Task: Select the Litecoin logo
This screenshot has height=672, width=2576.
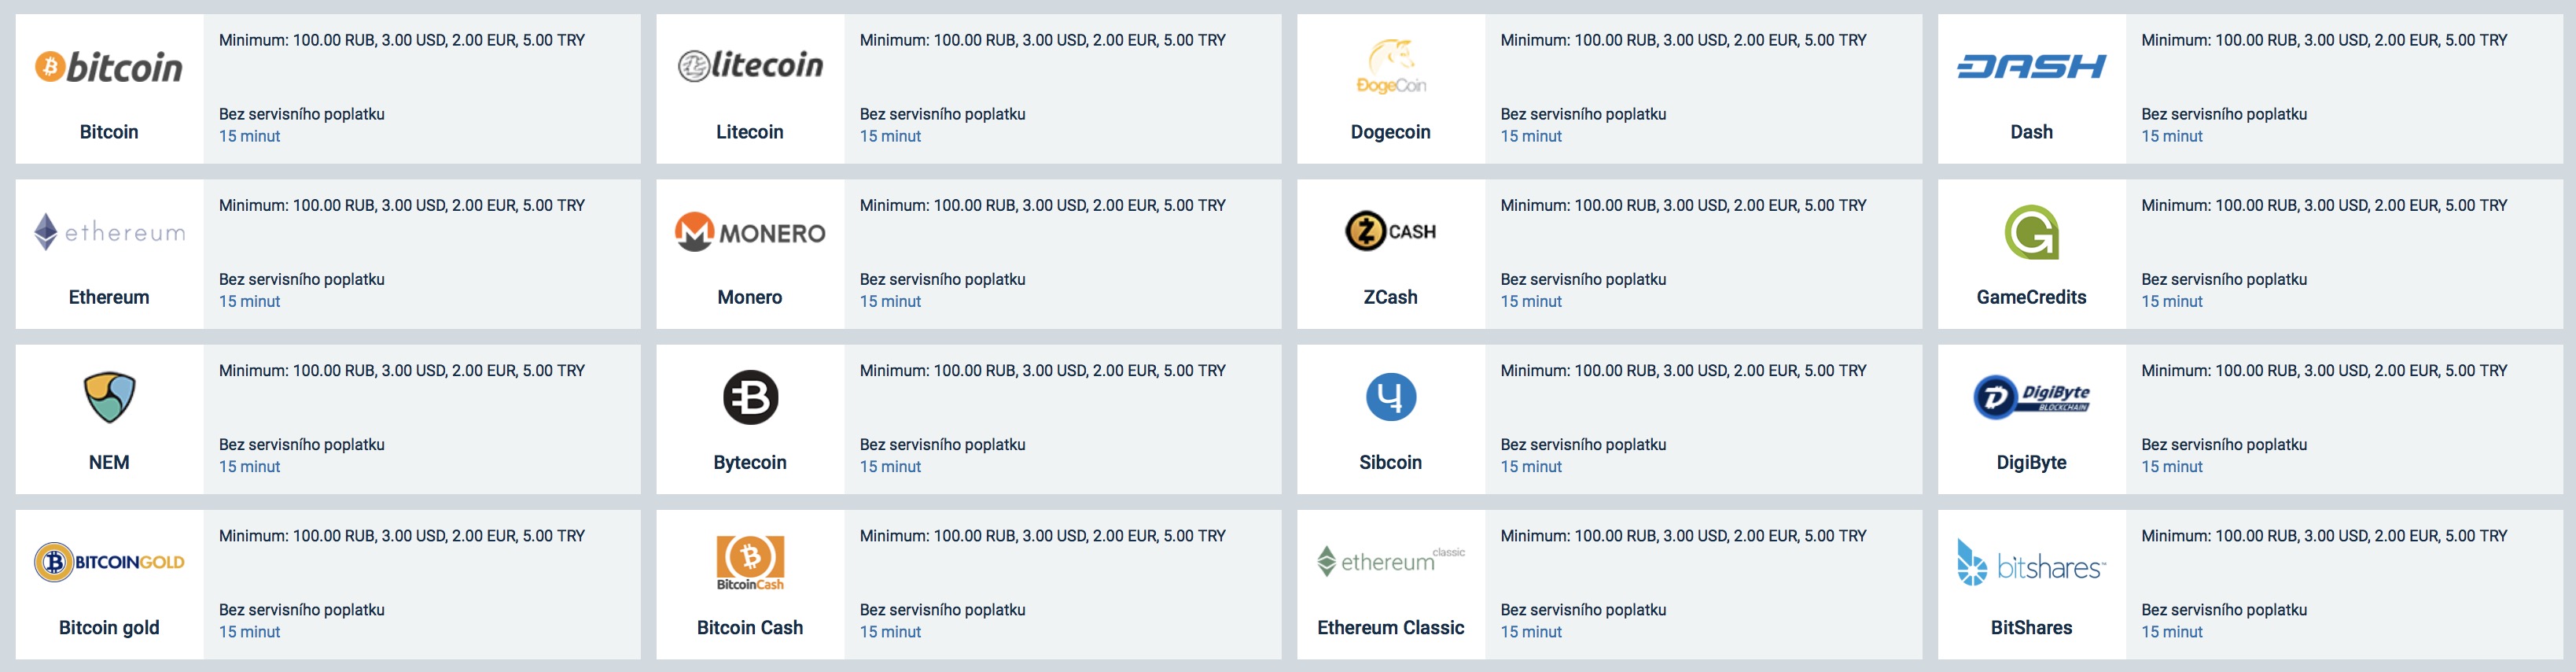Action: (x=750, y=66)
